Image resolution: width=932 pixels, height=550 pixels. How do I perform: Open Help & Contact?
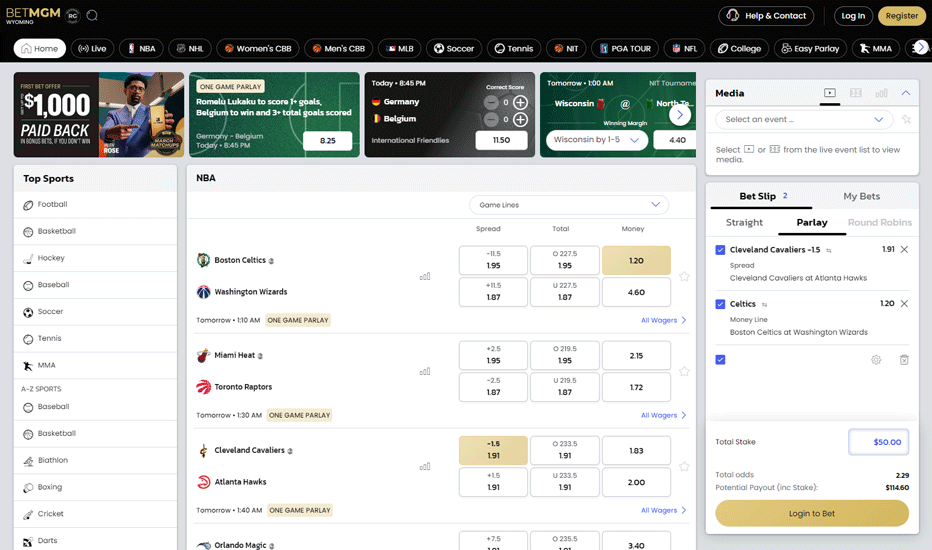(766, 16)
